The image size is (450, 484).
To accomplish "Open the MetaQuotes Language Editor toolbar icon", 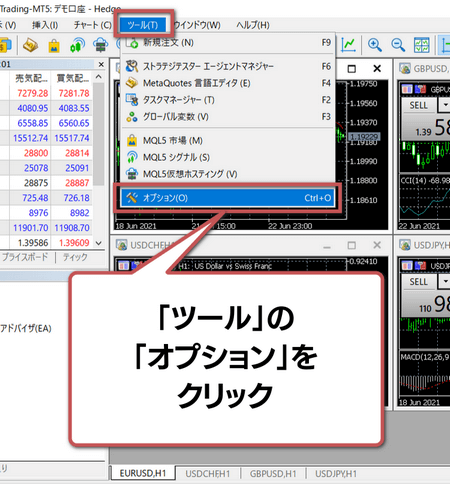I will click(x=30, y=45).
